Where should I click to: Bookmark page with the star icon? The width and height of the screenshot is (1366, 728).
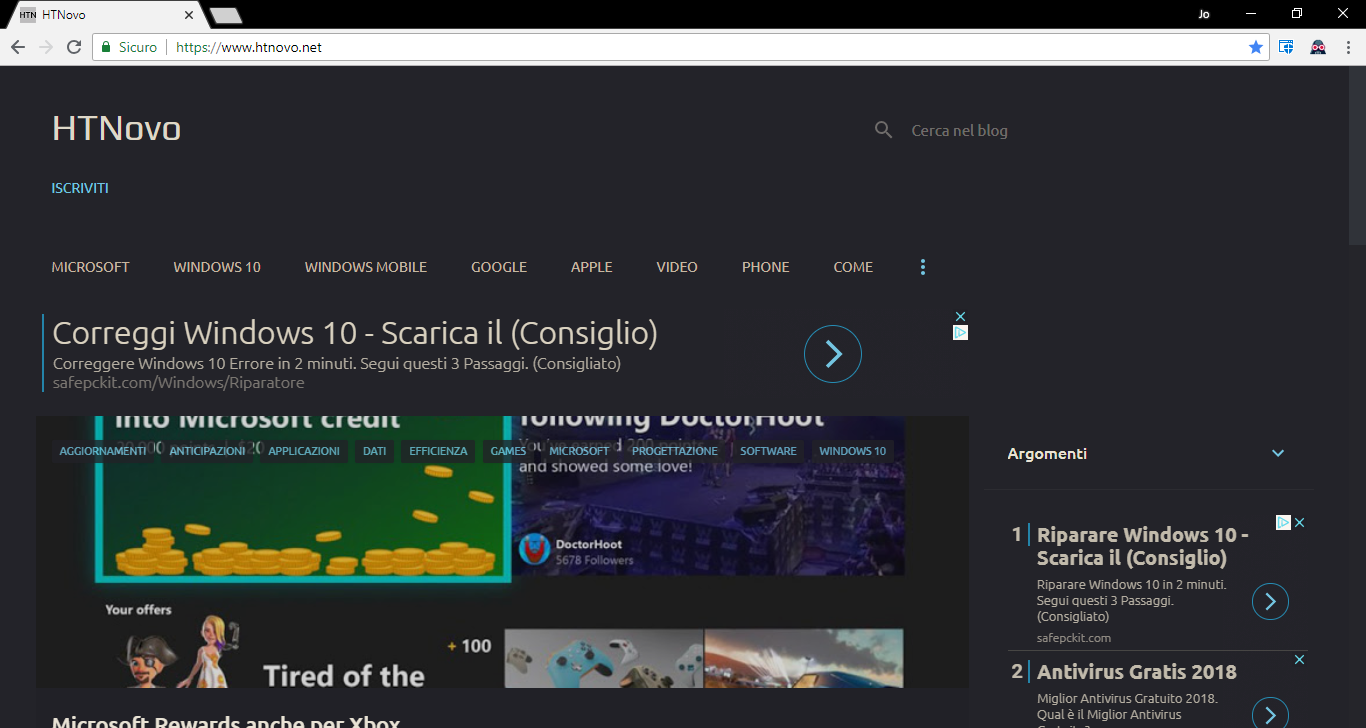pyautogui.click(x=1256, y=47)
